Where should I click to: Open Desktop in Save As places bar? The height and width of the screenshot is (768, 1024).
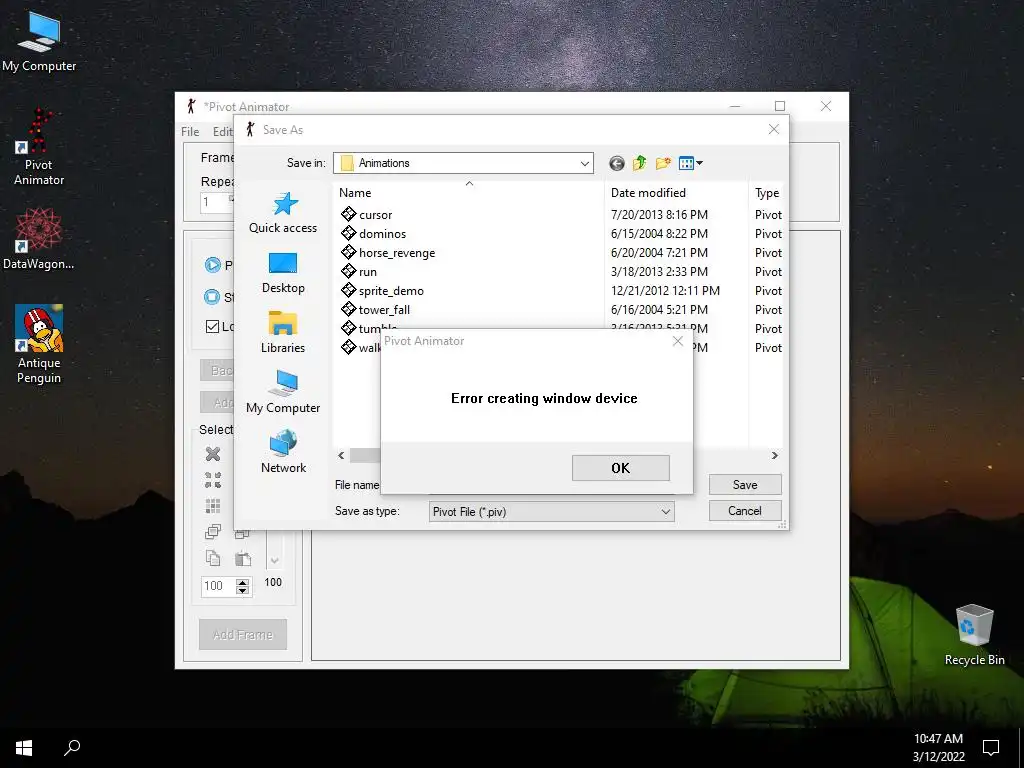[283, 274]
